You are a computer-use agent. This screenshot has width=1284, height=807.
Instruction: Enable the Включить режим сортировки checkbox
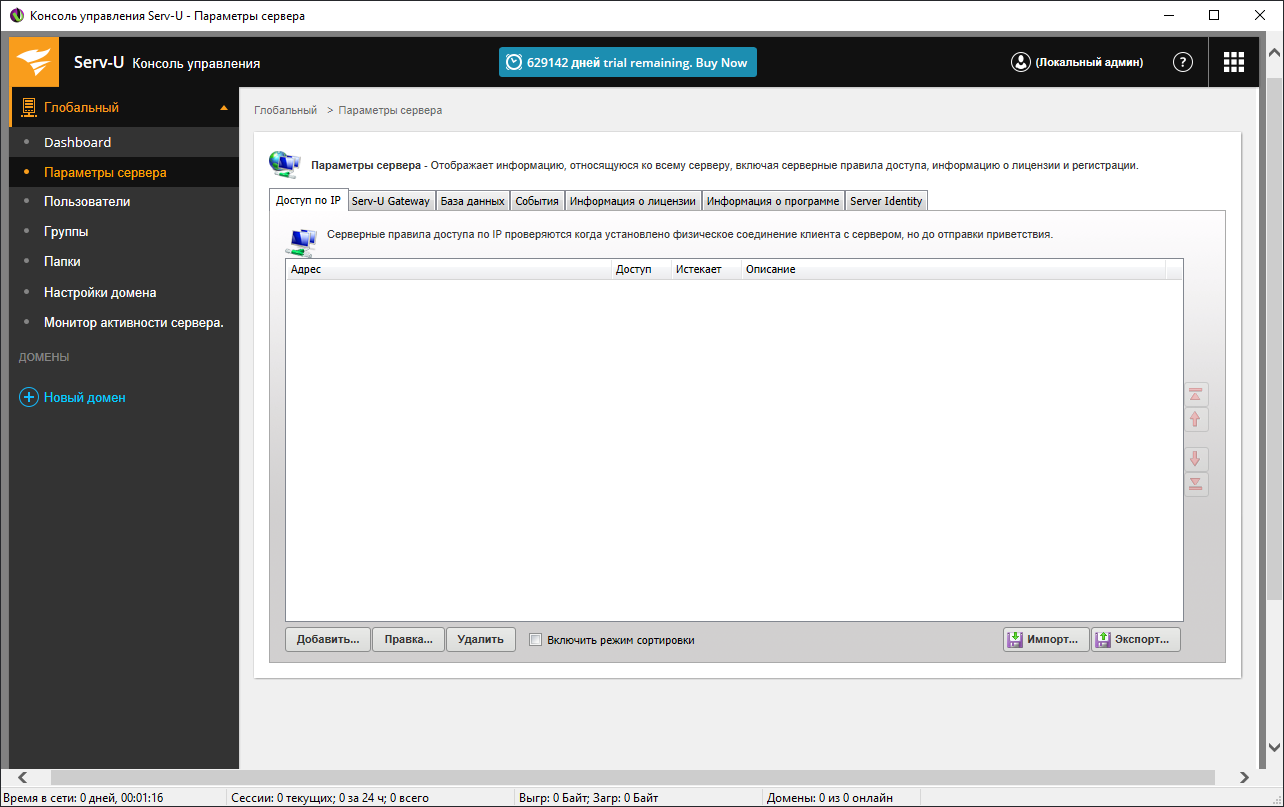(x=535, y=640)
